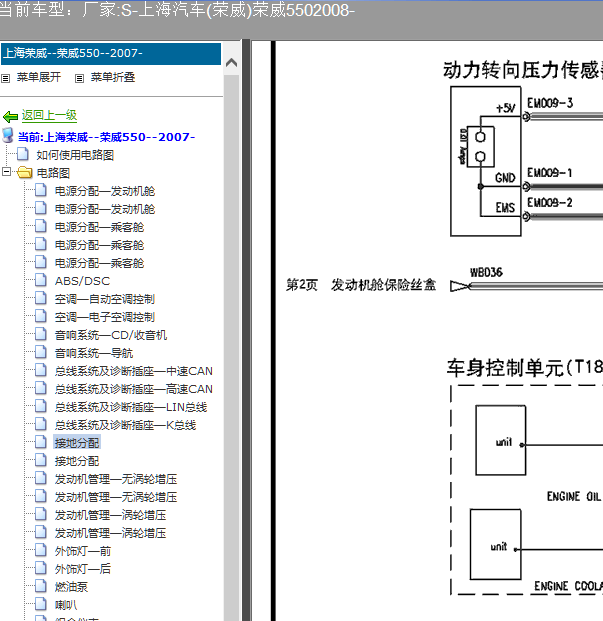Click the 动力转向压力传感器 diagram title
The image size is (603, 621).
tap(523, 70)
